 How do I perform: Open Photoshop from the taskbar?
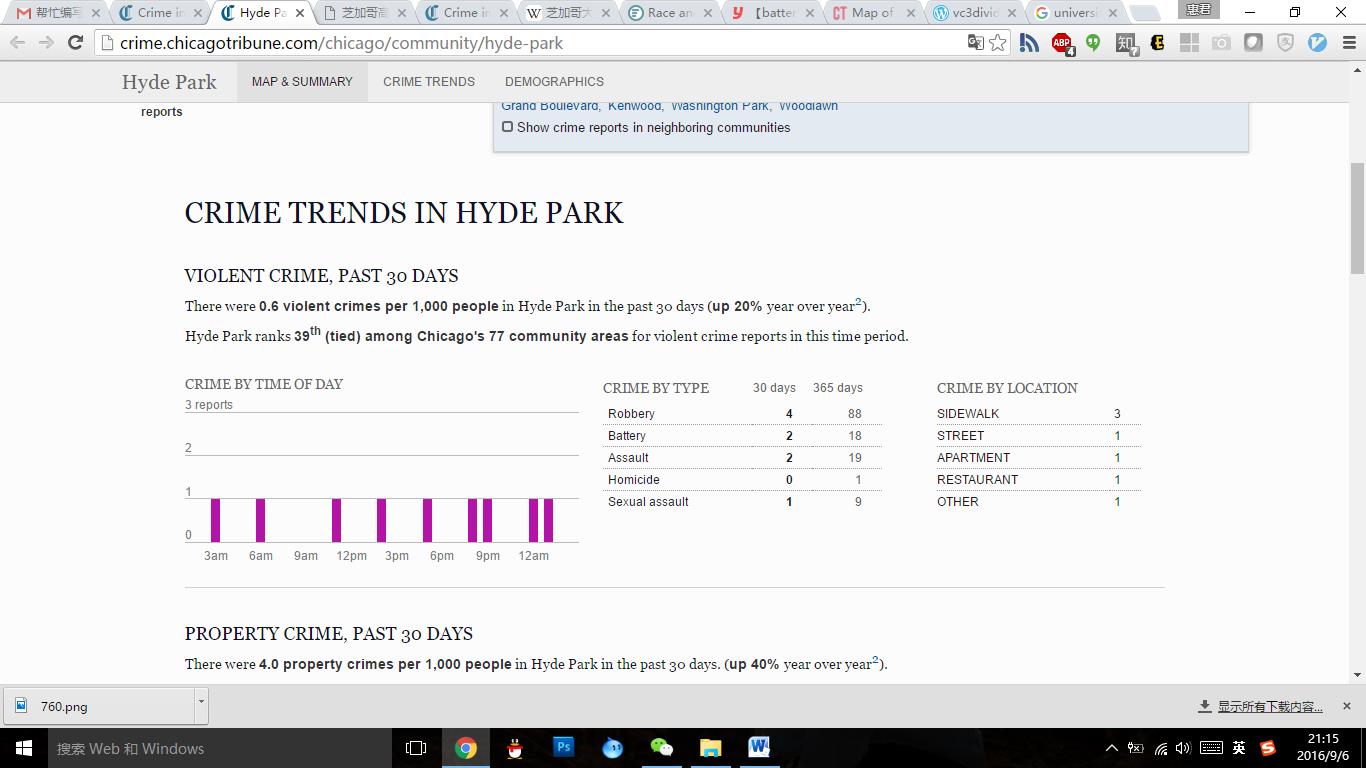point(563,747)
